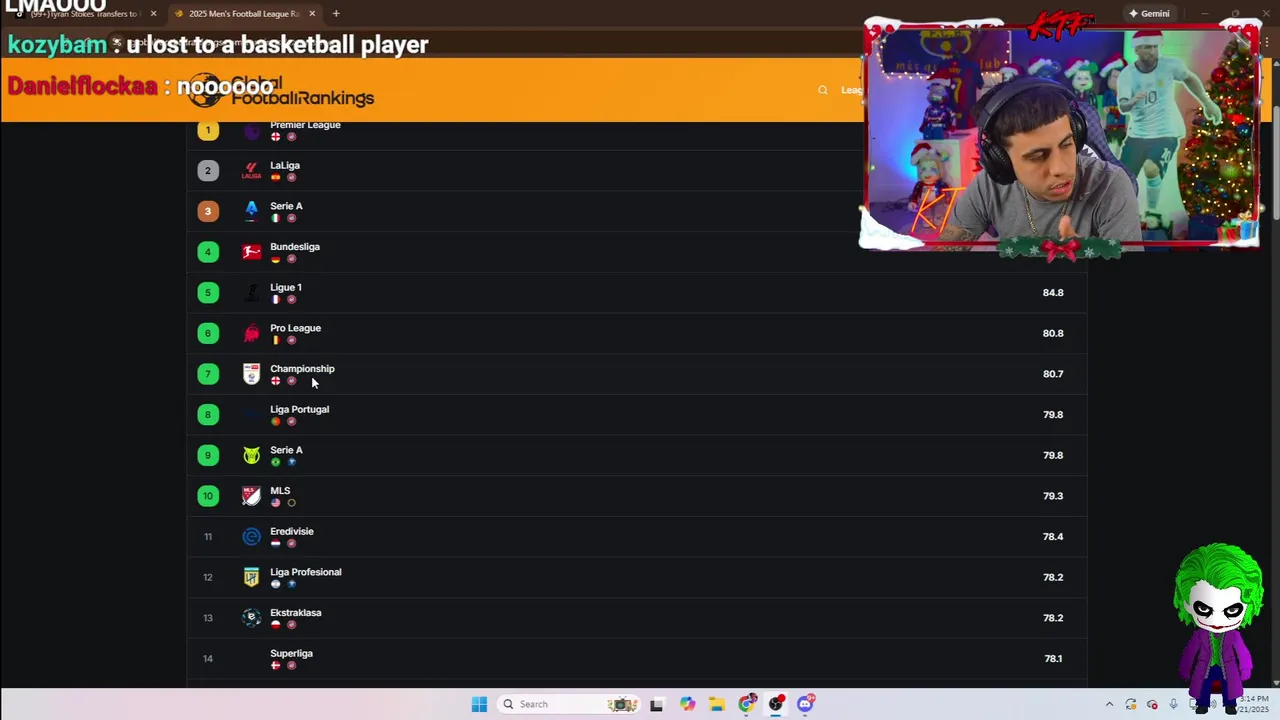Click the microphone icon in system tray

1173,704
